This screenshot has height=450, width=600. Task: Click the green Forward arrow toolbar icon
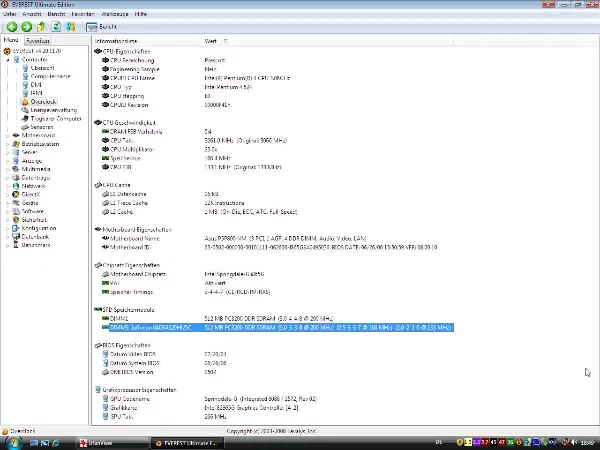click(24, 26)
